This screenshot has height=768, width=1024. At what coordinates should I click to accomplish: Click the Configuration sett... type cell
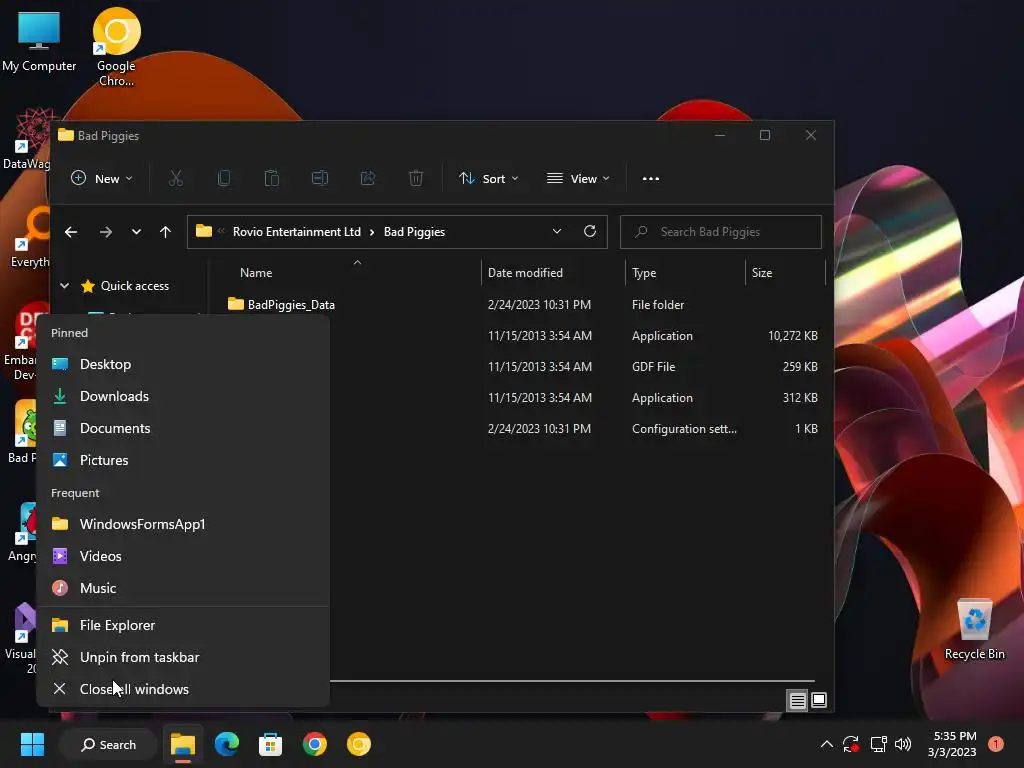(x=684, y=429)
